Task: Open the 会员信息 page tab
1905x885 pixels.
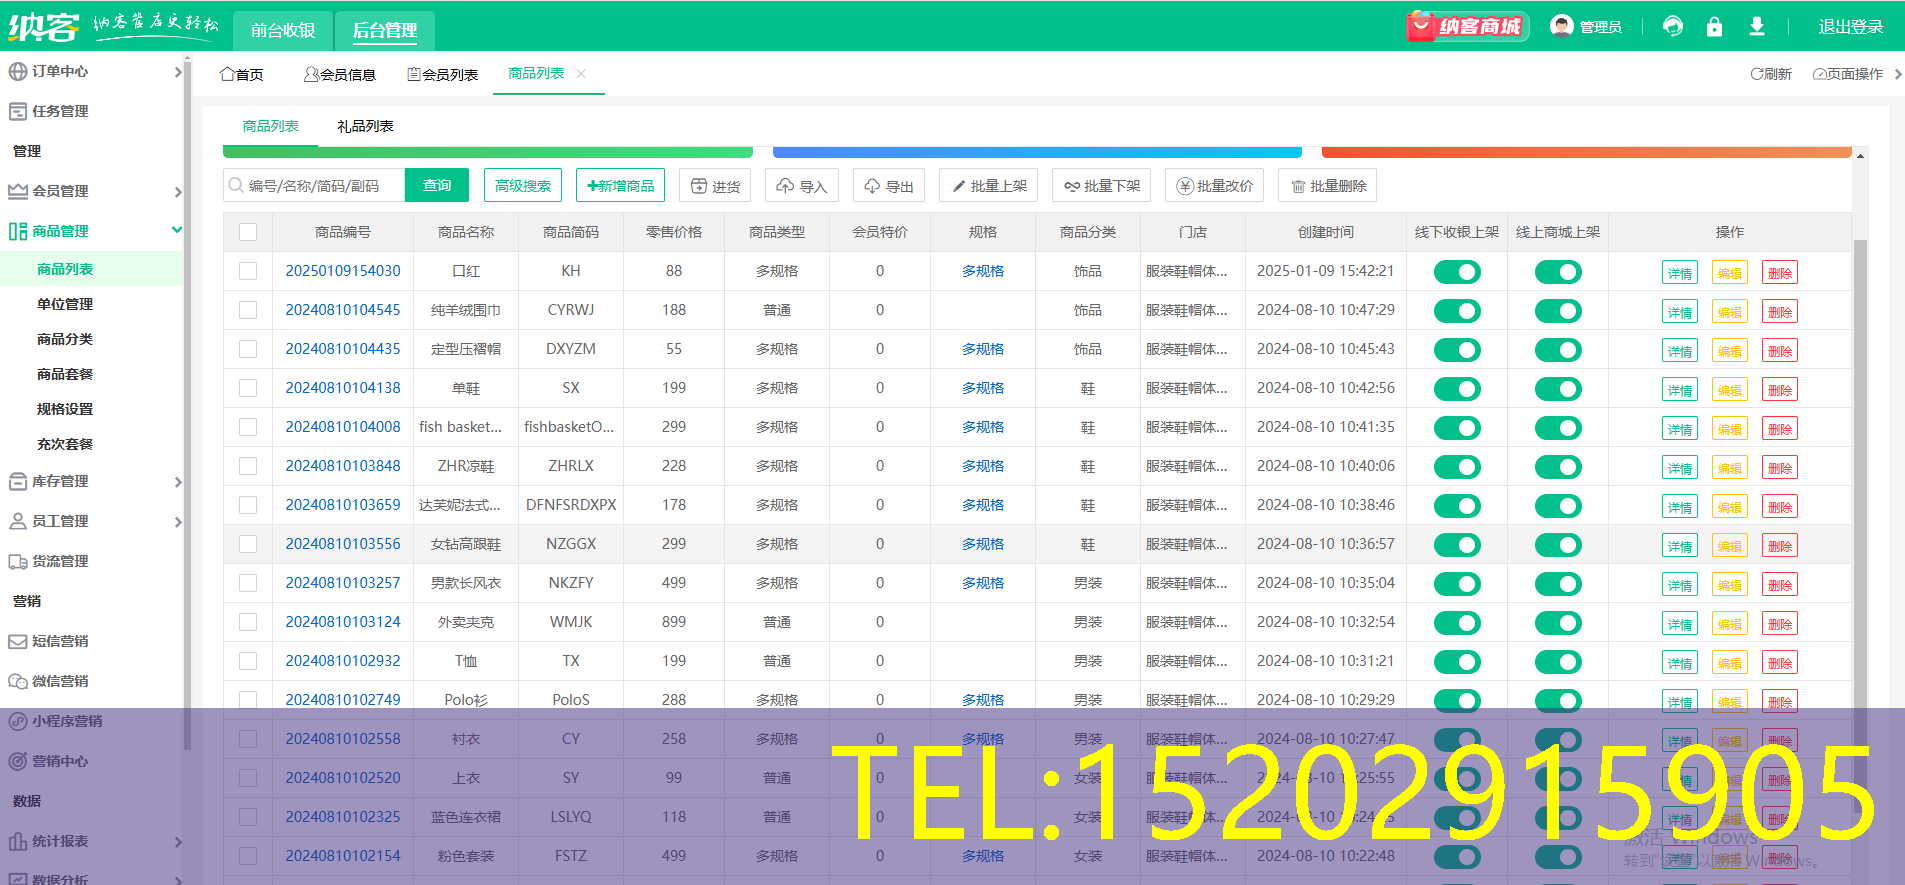Action: (340, 74)
